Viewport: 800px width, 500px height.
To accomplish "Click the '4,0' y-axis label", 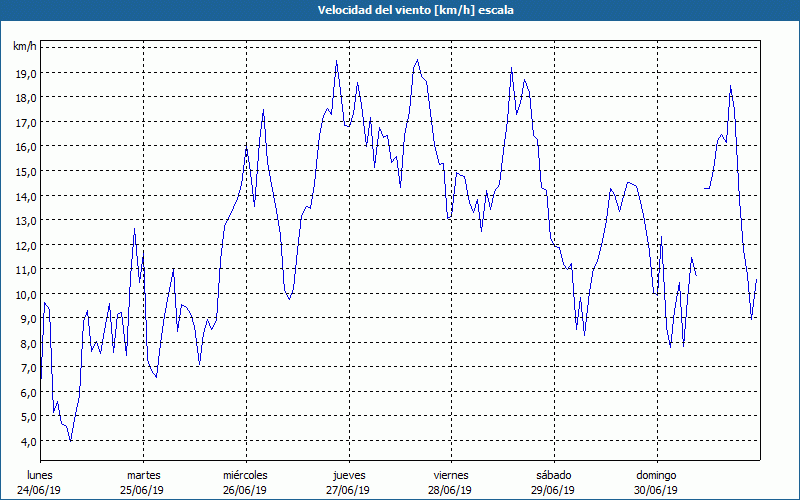I will click(28, 443).
